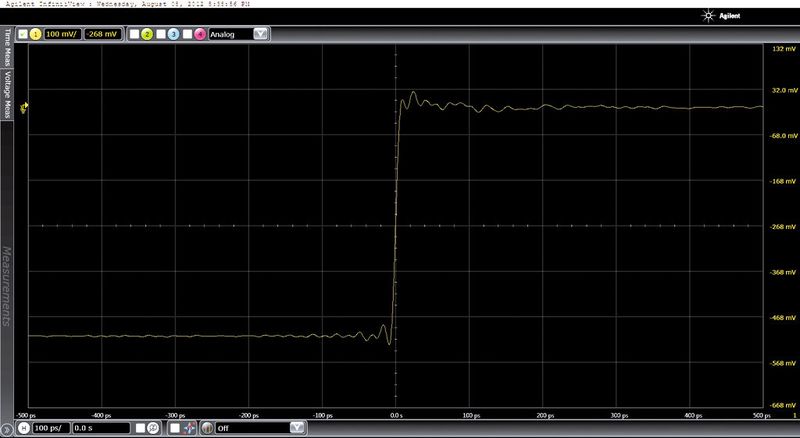Image resolution: width=800 pixels, height=438 pixels.
Task: Click the 132 mV axis label
Action: [x=785, y=49]
